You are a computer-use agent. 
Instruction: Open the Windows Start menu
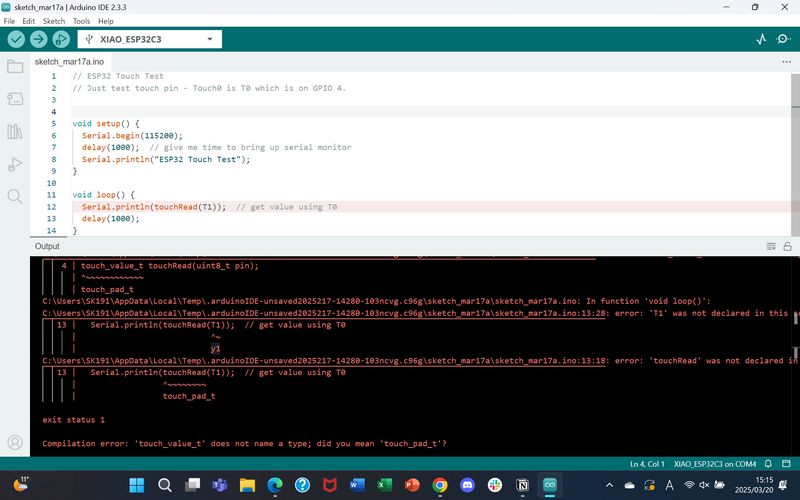tap(136, 485)
